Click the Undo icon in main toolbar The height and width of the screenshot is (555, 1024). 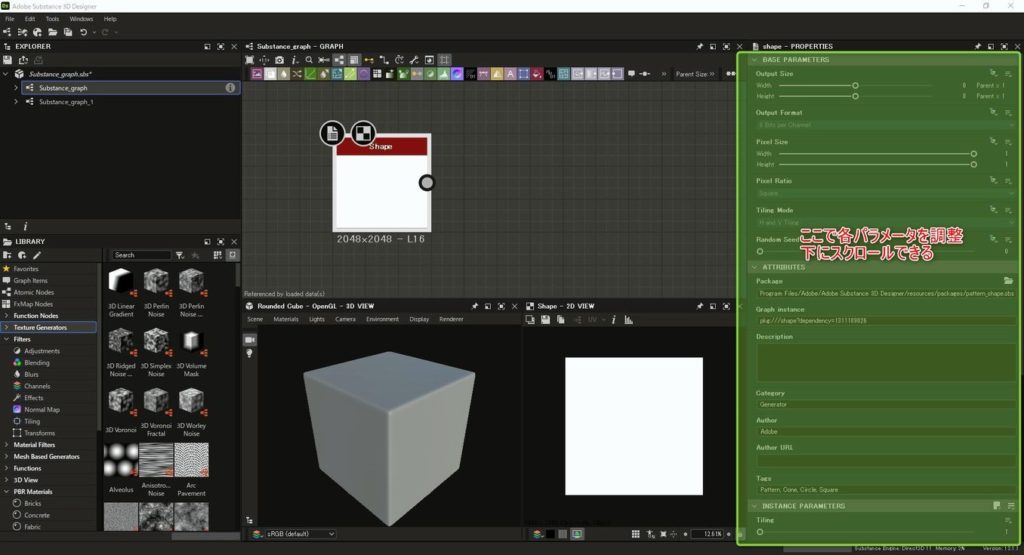coord(84,32)
